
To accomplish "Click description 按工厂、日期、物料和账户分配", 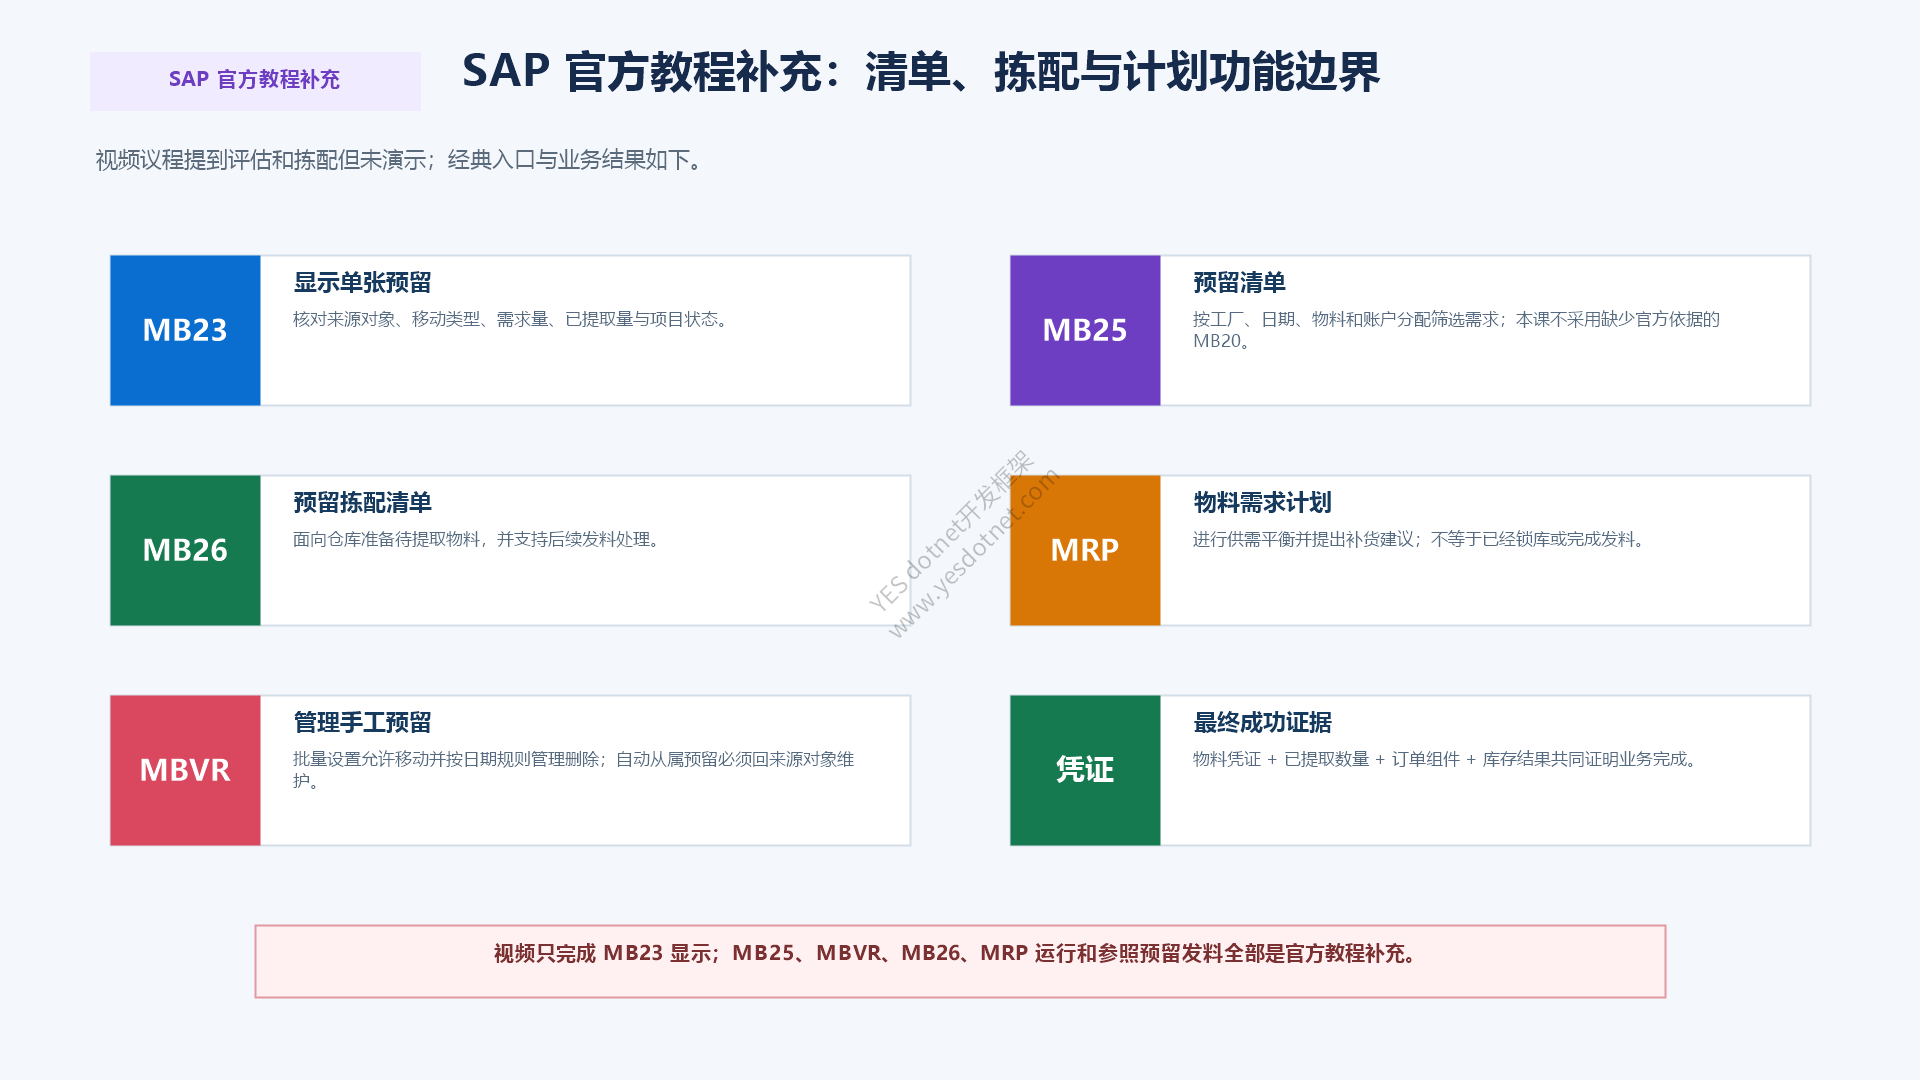I will (1456, 330).
